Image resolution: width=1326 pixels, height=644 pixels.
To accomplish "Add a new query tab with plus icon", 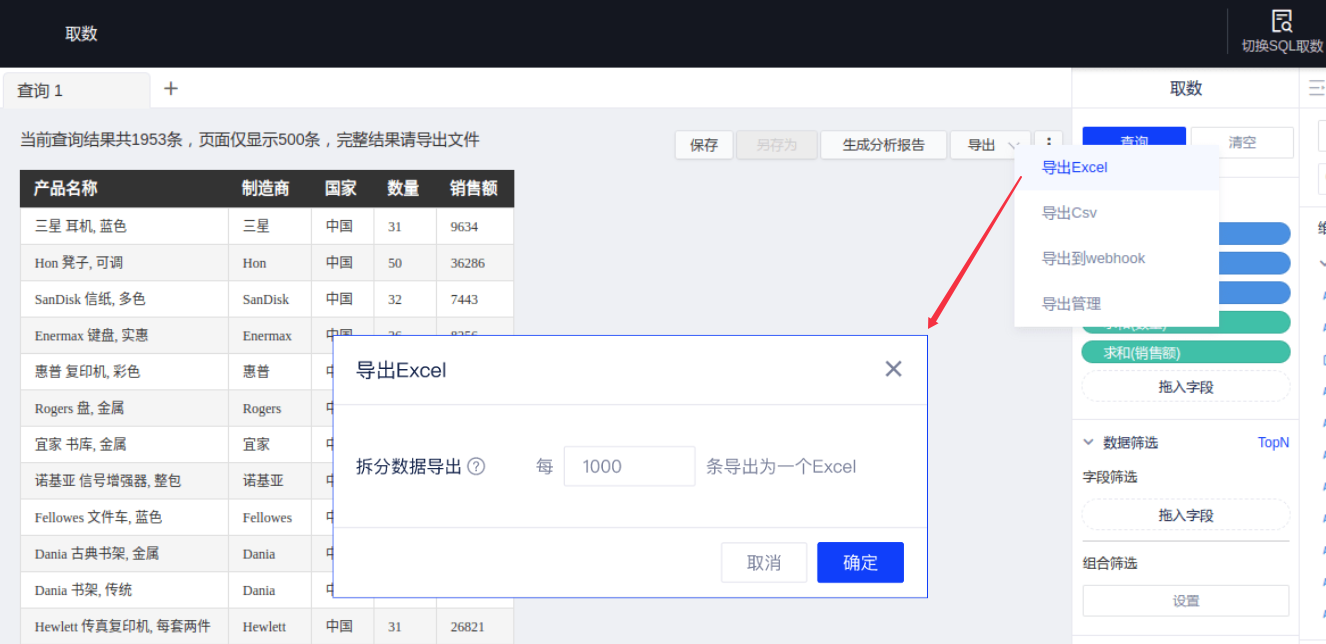I will click(171, 89).
